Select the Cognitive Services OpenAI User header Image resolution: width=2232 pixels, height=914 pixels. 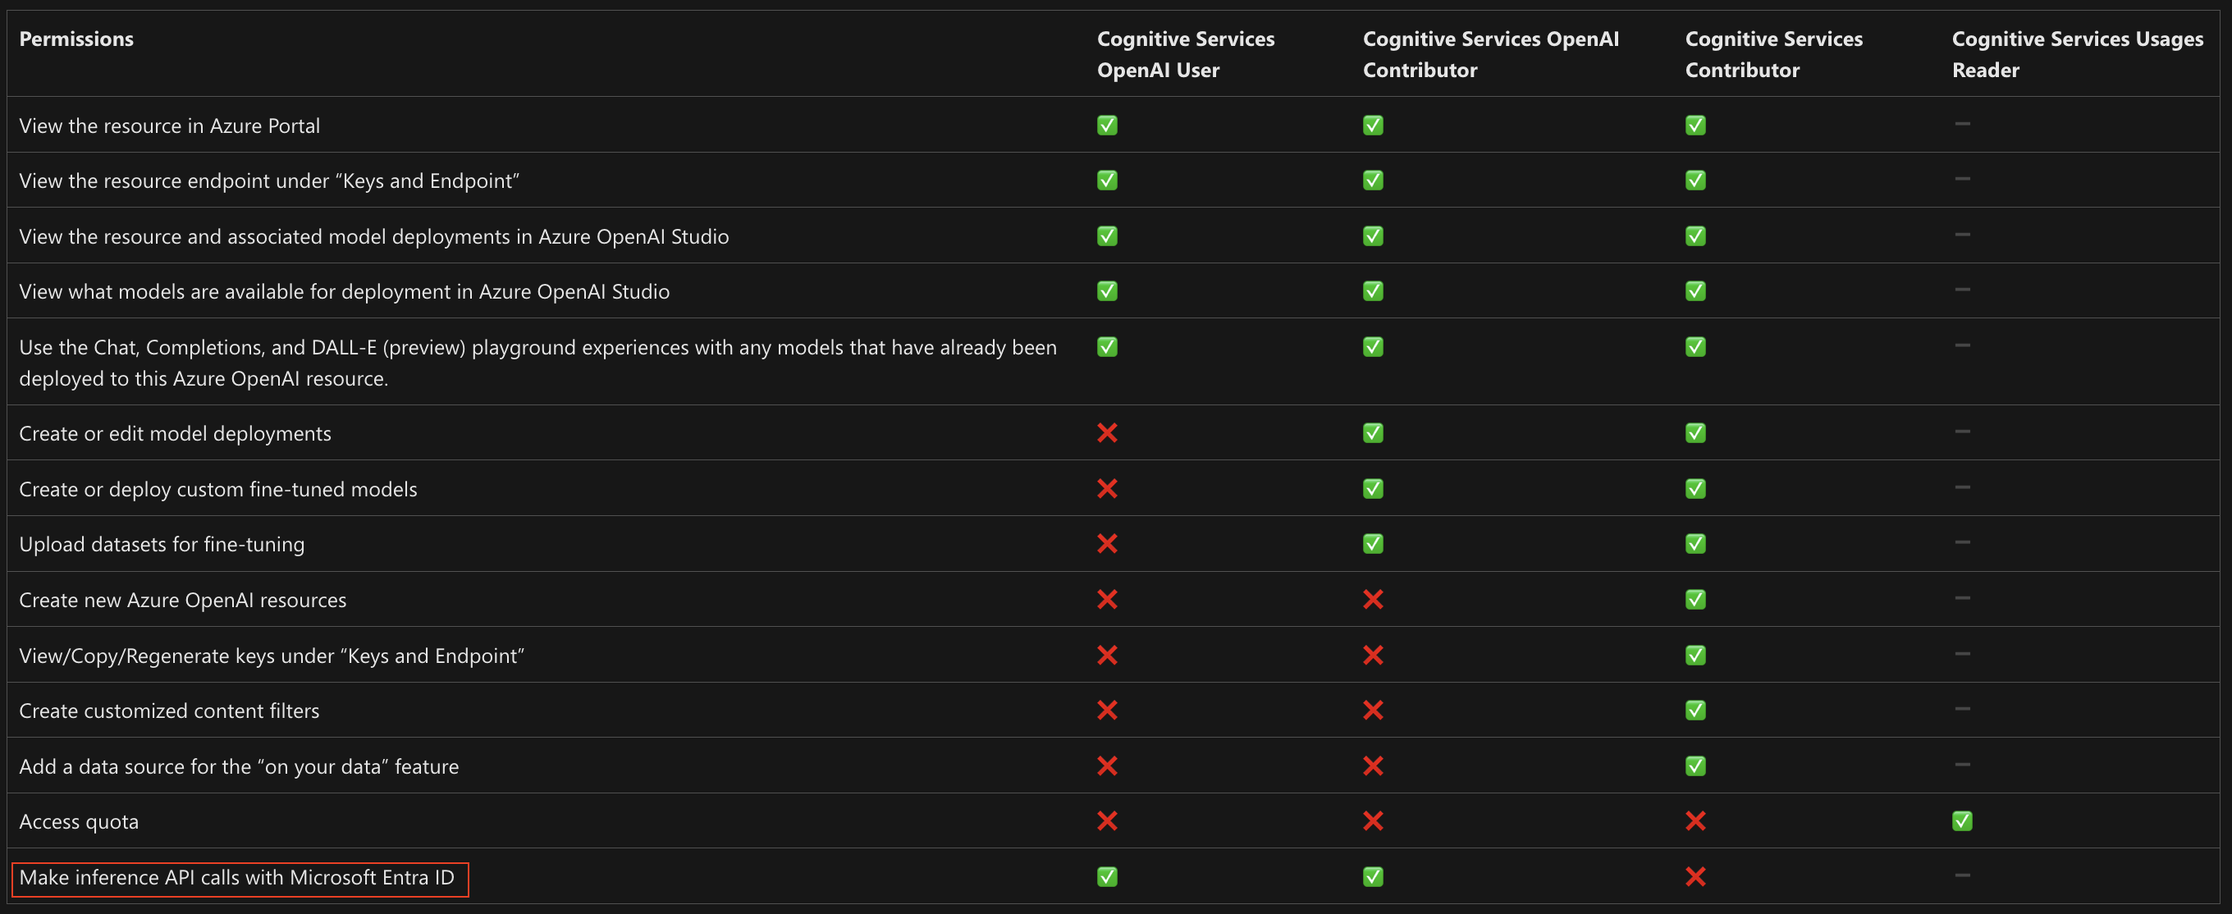(x=1186, y=54)
